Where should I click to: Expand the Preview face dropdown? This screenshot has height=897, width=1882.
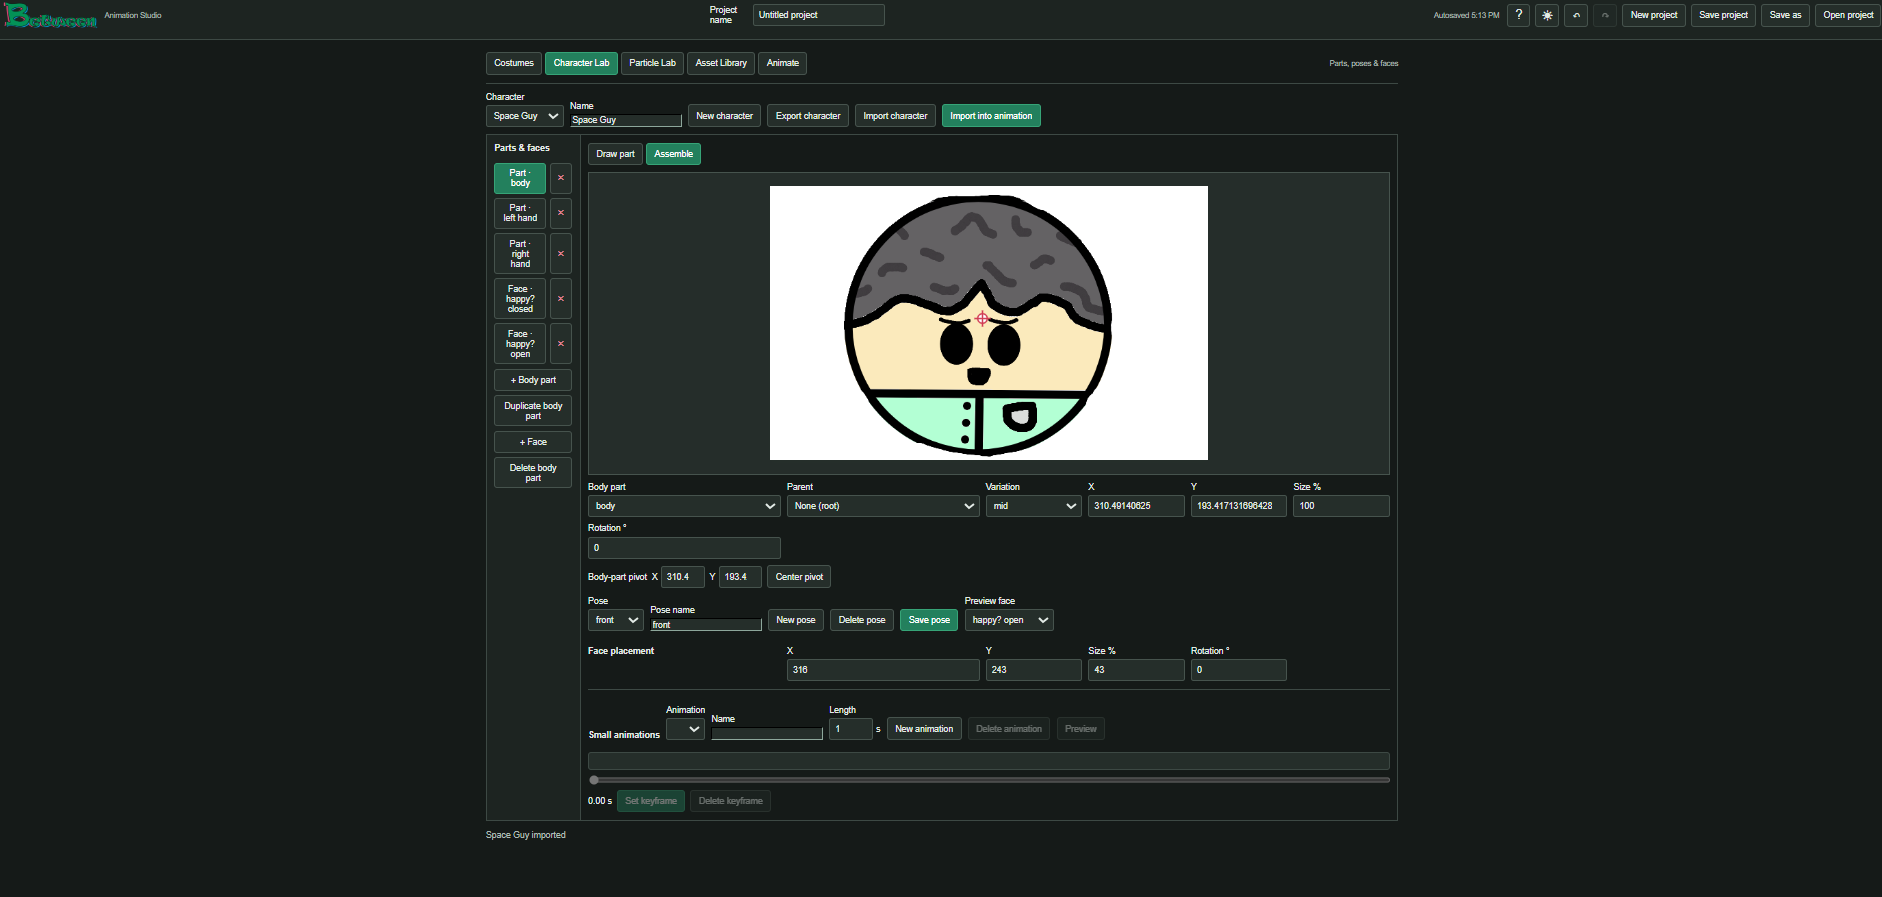click(1009, 620)
